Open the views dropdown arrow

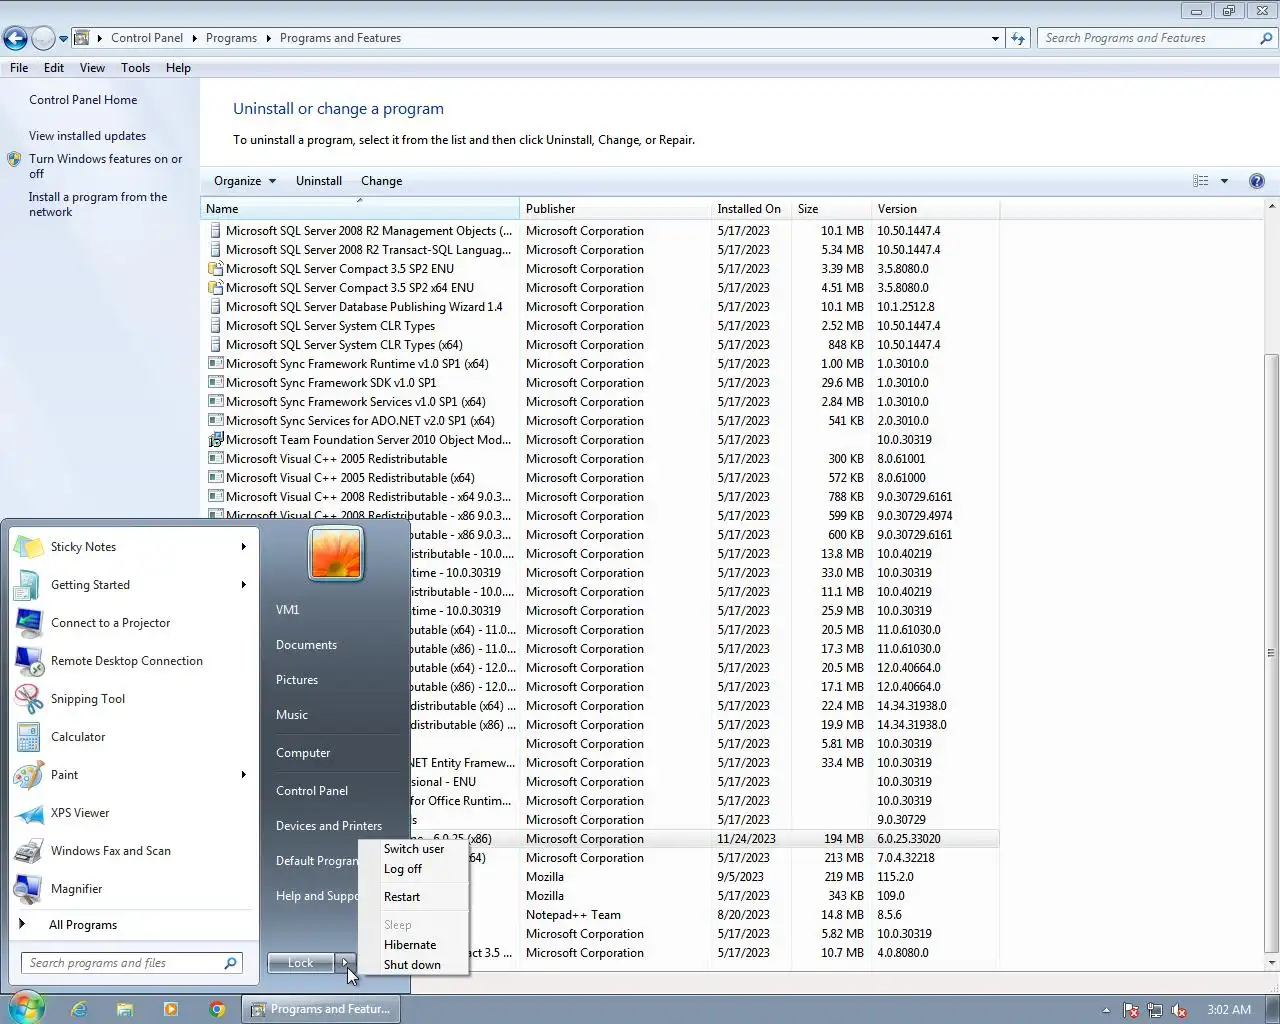1224,181
